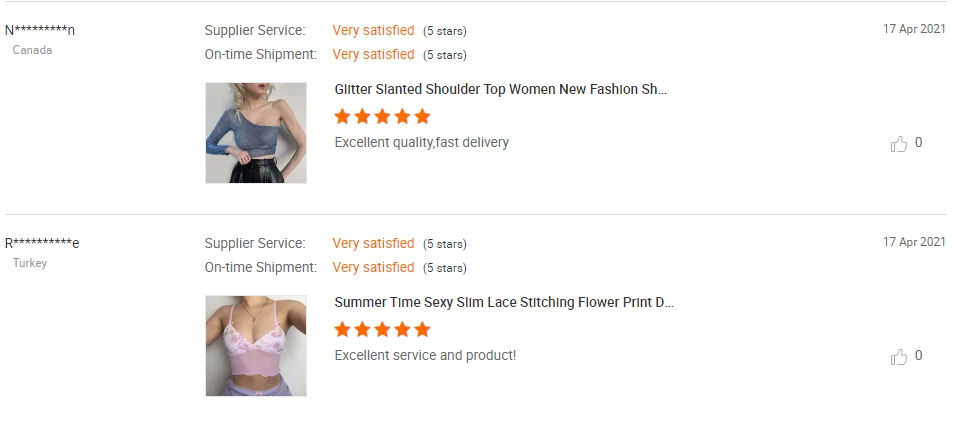Click the fifth star of lace top rating
954x427 pixels.
422,329
